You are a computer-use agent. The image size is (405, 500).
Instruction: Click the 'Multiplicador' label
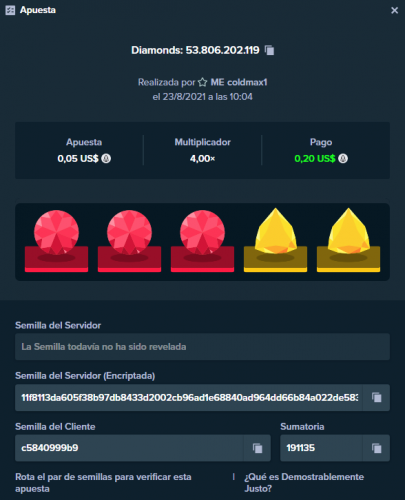coord(202,142)
